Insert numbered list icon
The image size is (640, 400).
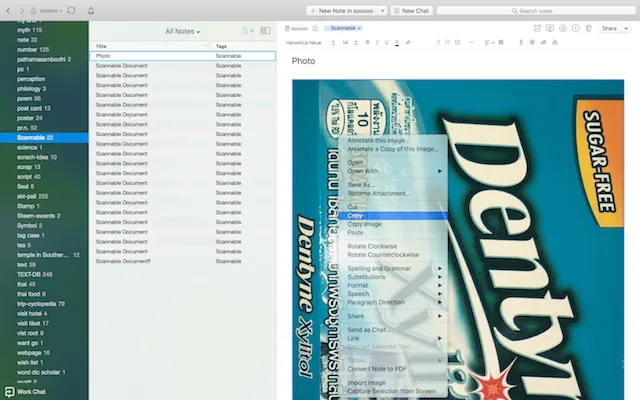pyautogui.click(x=447, y=42)
